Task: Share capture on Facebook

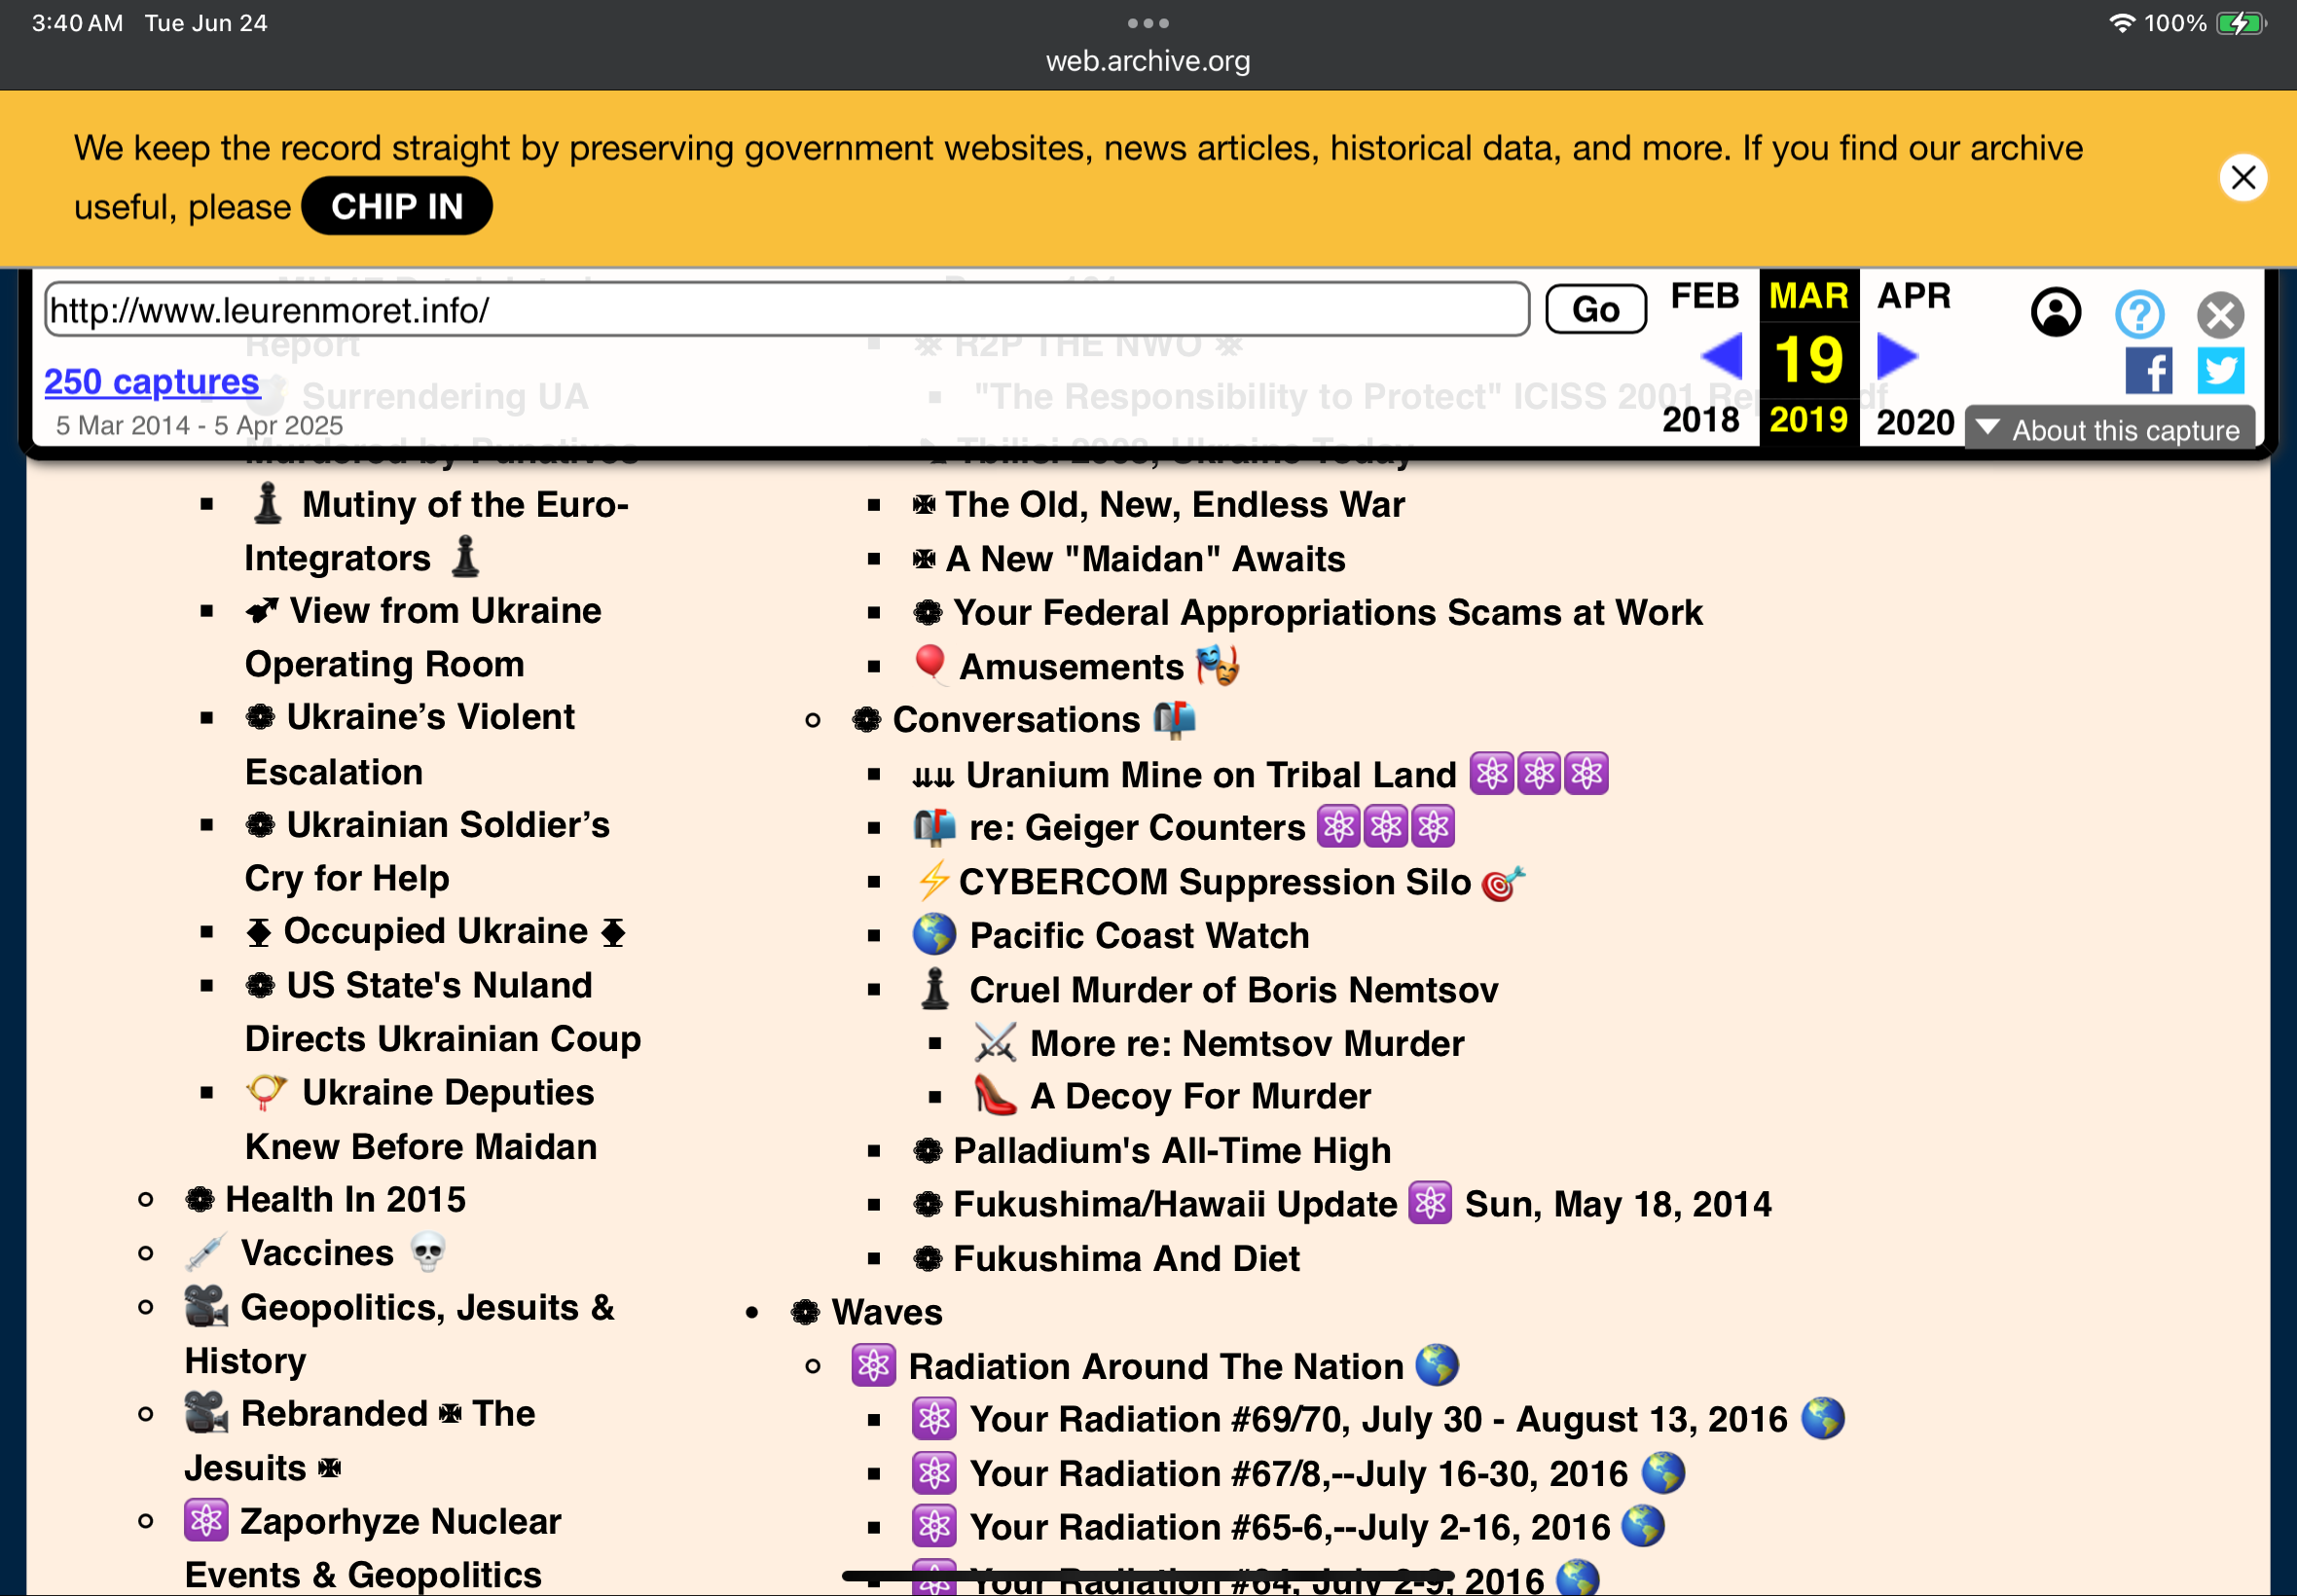Action: coord(2148,371)
